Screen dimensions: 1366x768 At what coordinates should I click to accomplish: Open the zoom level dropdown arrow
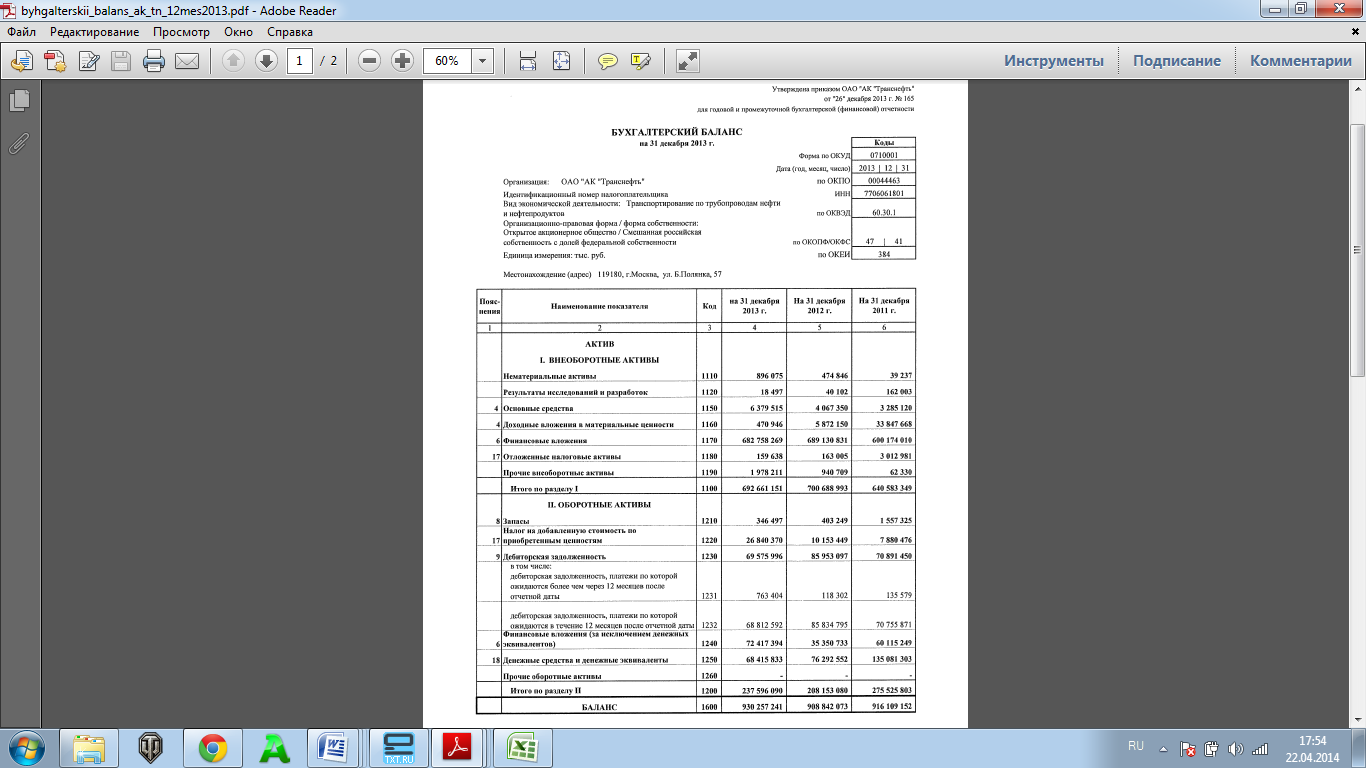483,61
